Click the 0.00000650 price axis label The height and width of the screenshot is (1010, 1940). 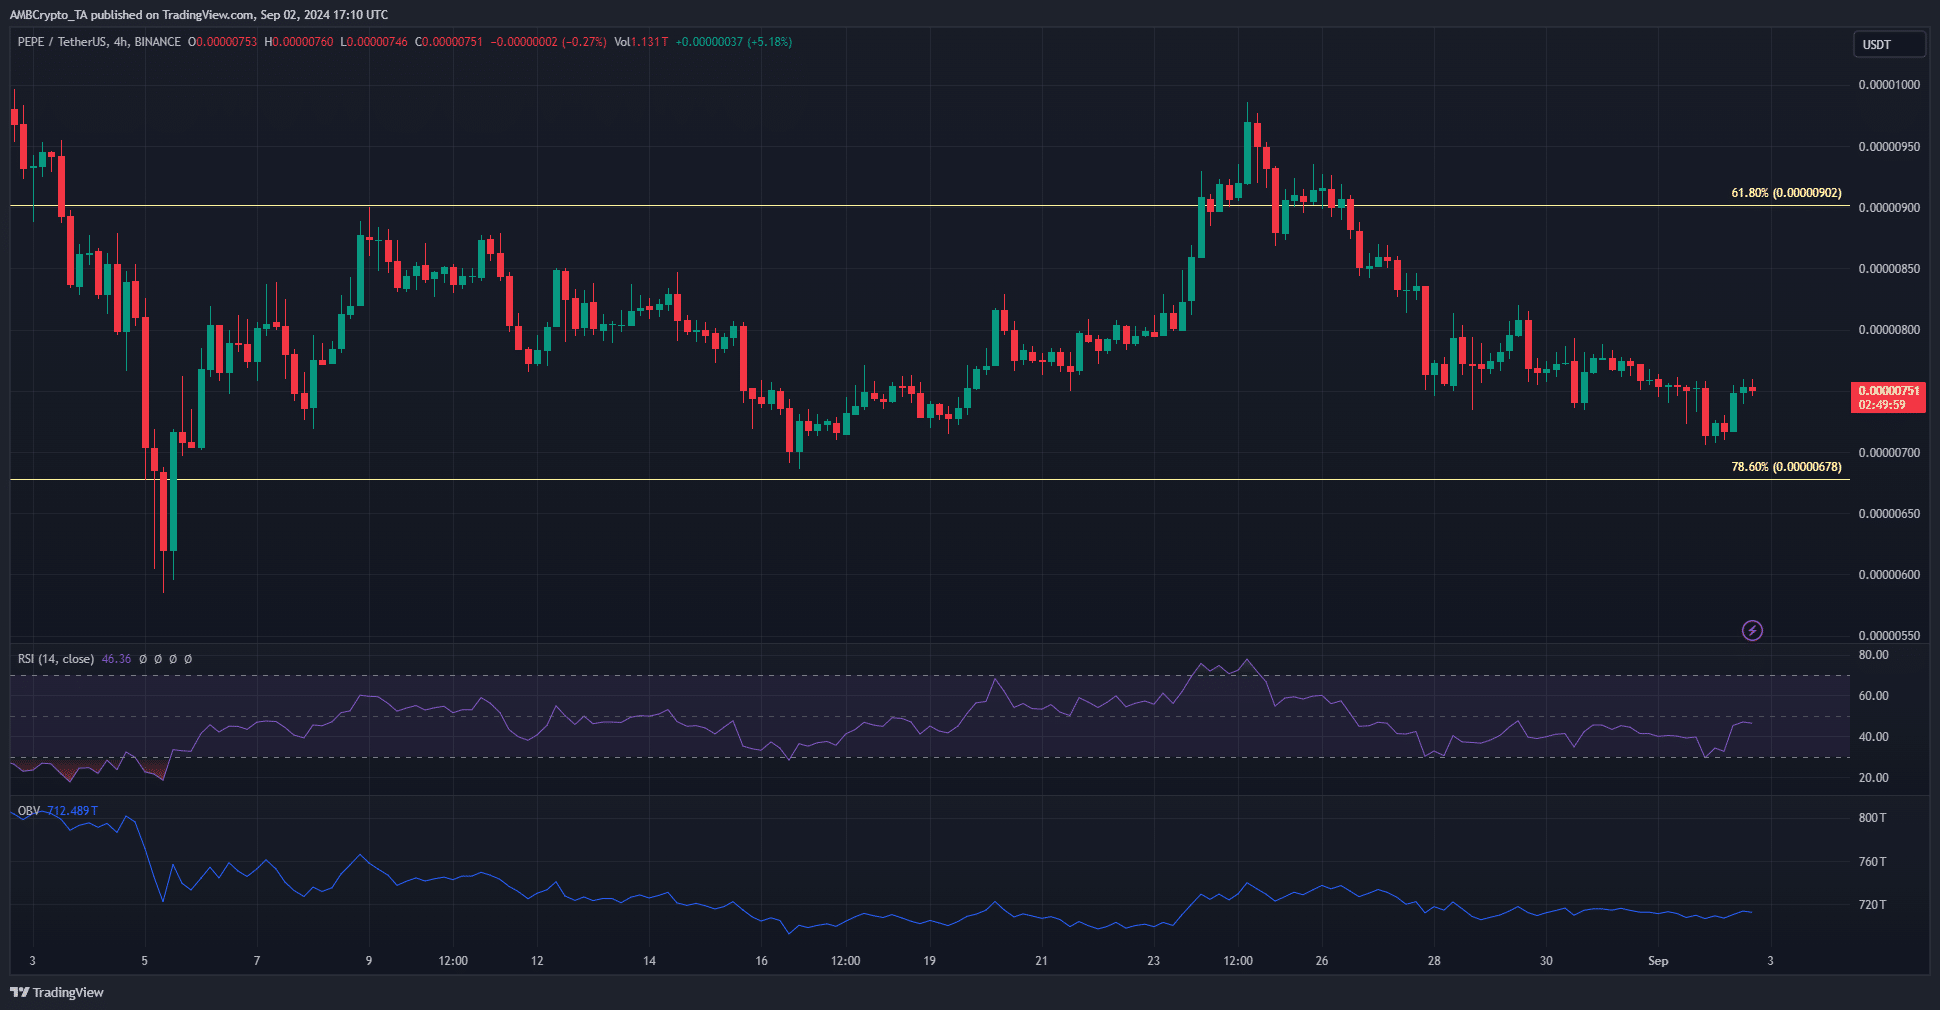click(1889, 514)
